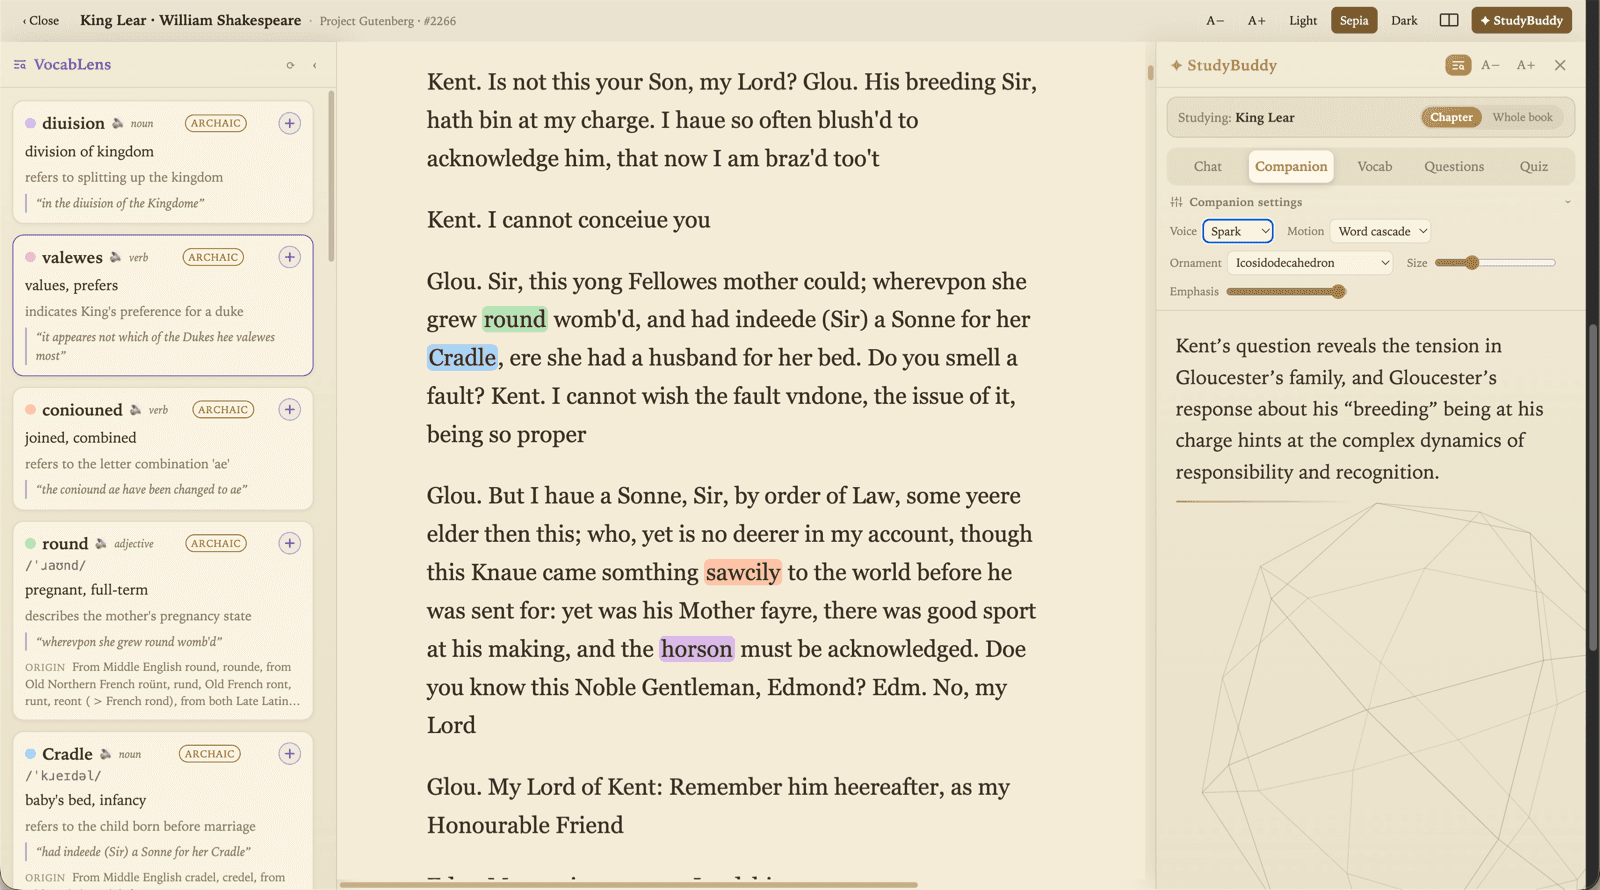Close the StudyBuddy panel
This screenshot has height=890, width=1600.
pos(1560,65)
